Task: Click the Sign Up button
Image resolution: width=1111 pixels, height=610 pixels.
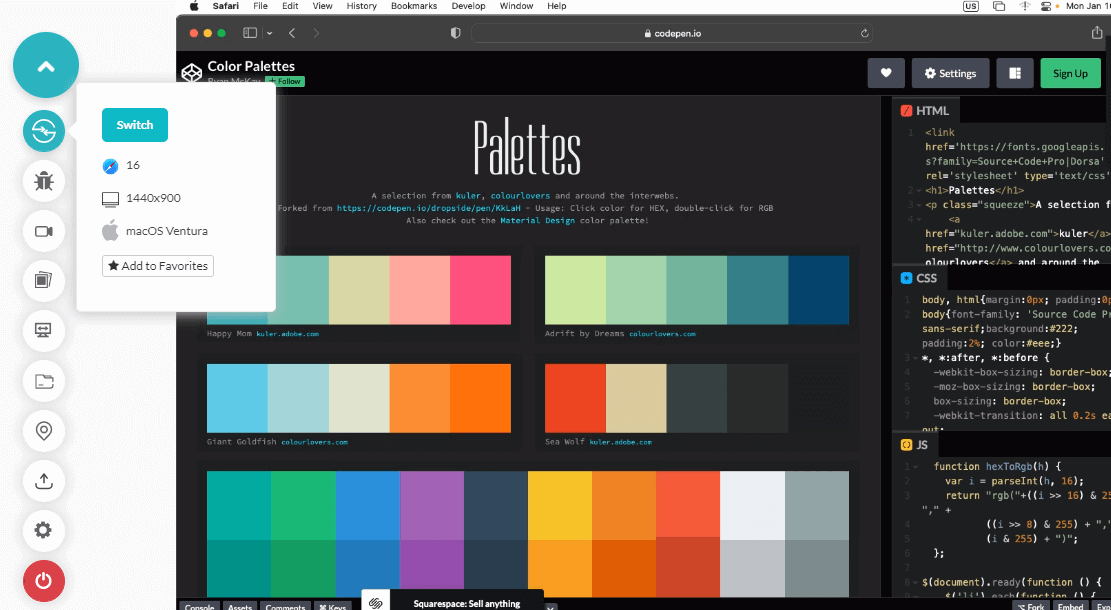Action: 1070,73
